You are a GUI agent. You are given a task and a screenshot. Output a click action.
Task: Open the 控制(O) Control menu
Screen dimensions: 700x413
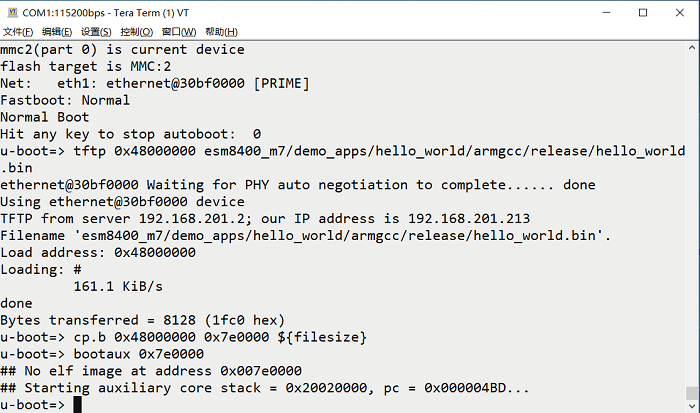click(137, 32)
